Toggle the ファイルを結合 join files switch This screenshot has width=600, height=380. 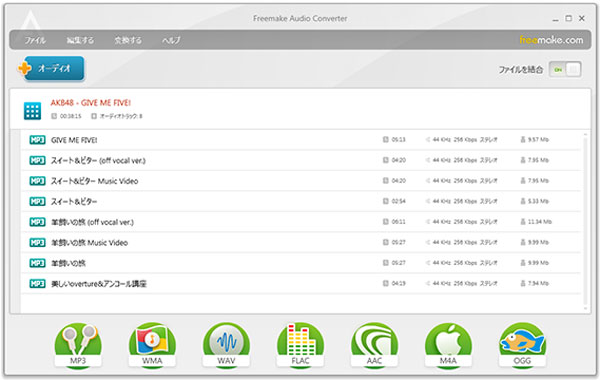point(566,70)
